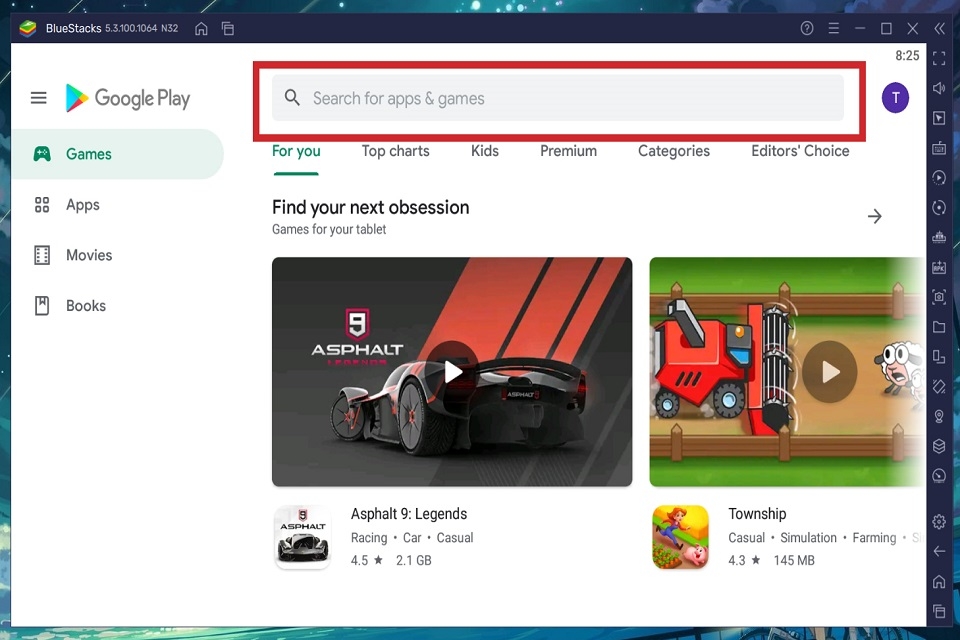
Task: Click the Google Play logo
Action: [x=128, y=98]
